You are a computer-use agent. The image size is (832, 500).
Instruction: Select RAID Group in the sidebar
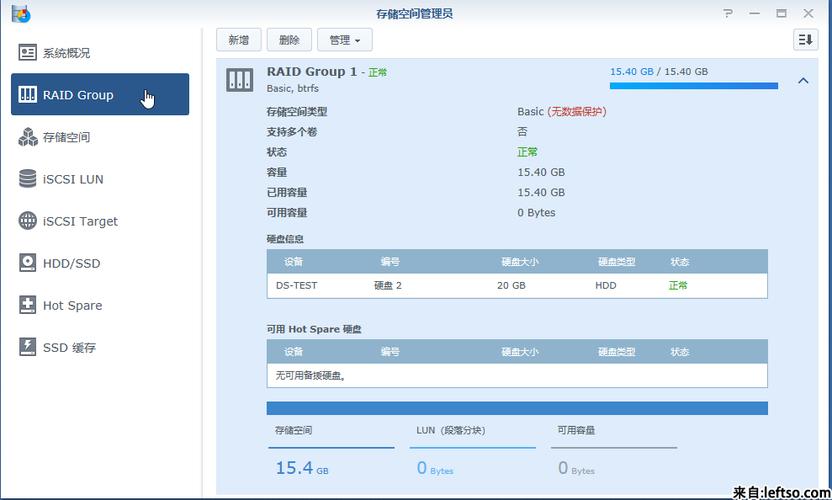100,94
